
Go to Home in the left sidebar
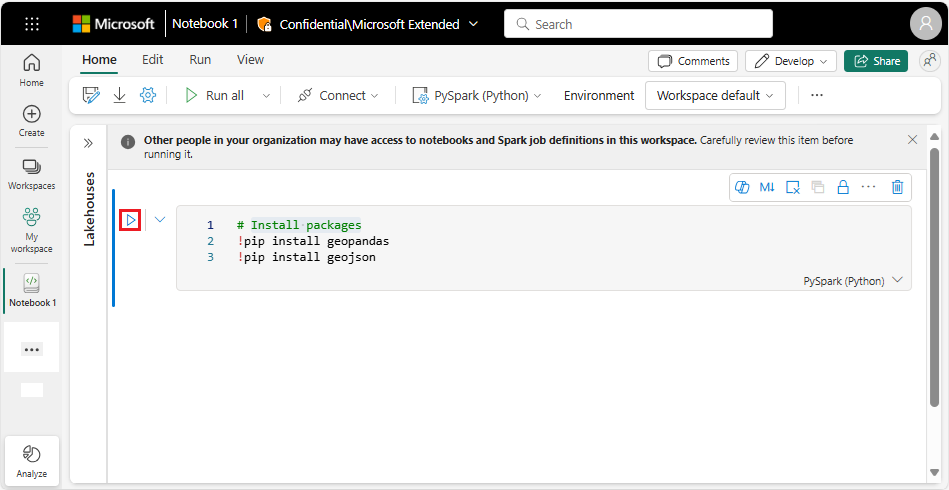tap(31, 70)
